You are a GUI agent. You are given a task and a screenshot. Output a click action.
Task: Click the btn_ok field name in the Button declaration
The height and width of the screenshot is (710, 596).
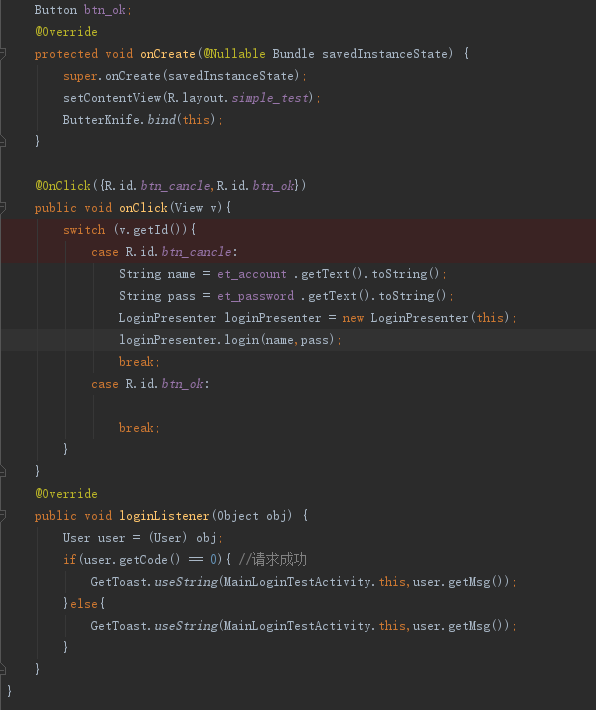coord(105,10)
